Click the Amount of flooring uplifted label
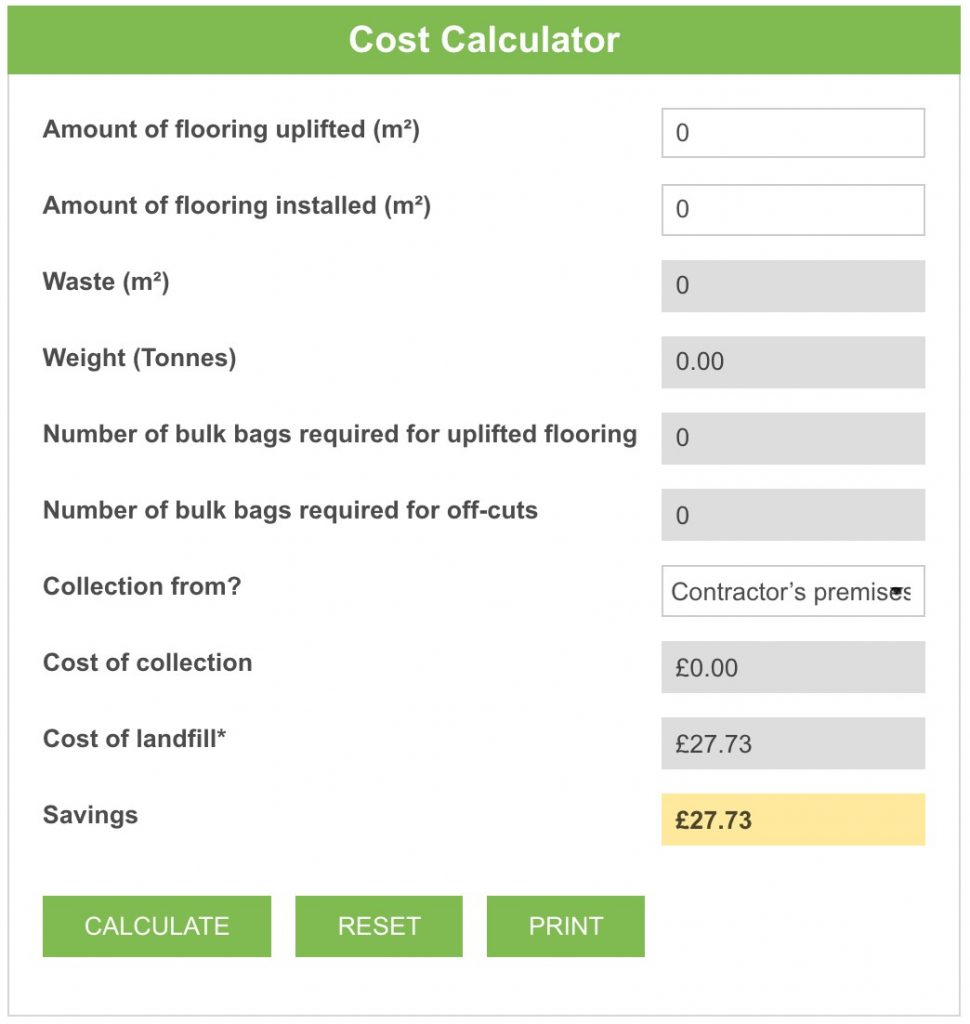This screenshot has width=970, height=1024. coord(231,130)
